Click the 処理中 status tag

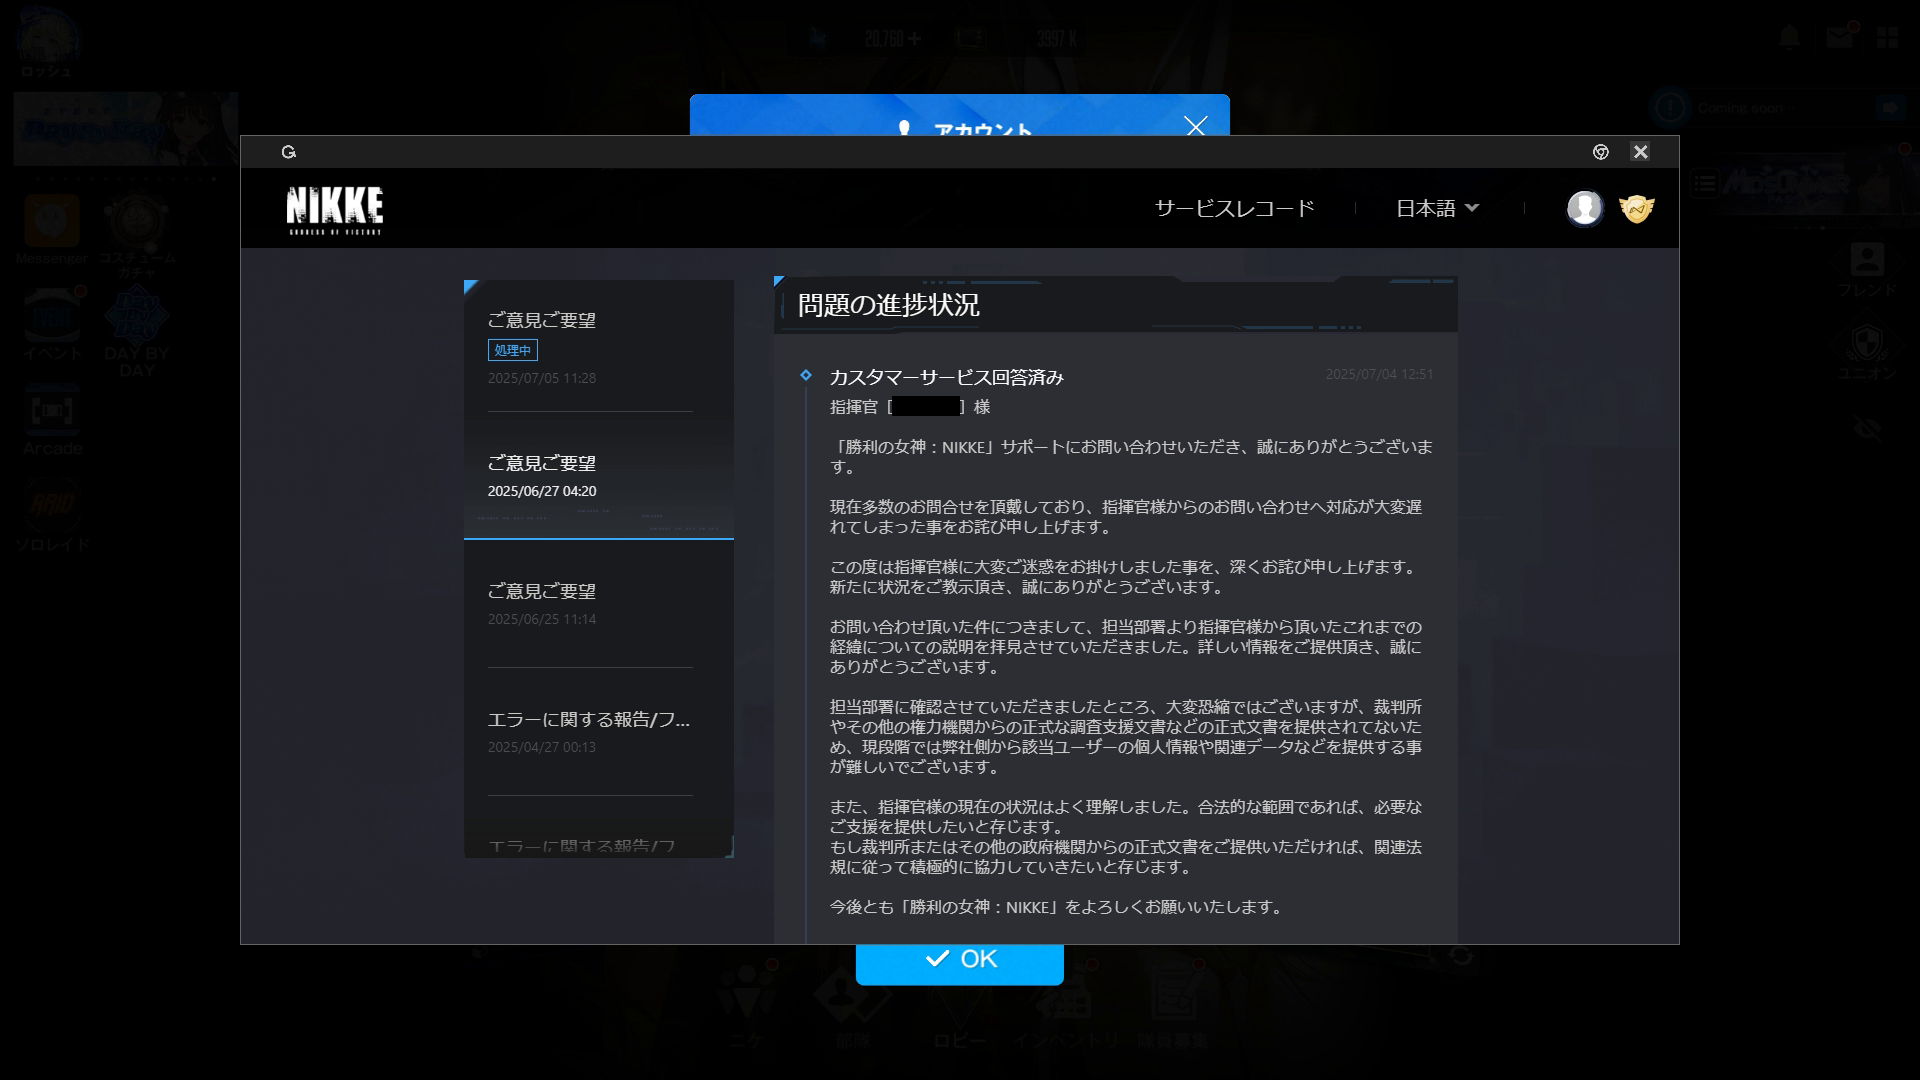[512, 350]
